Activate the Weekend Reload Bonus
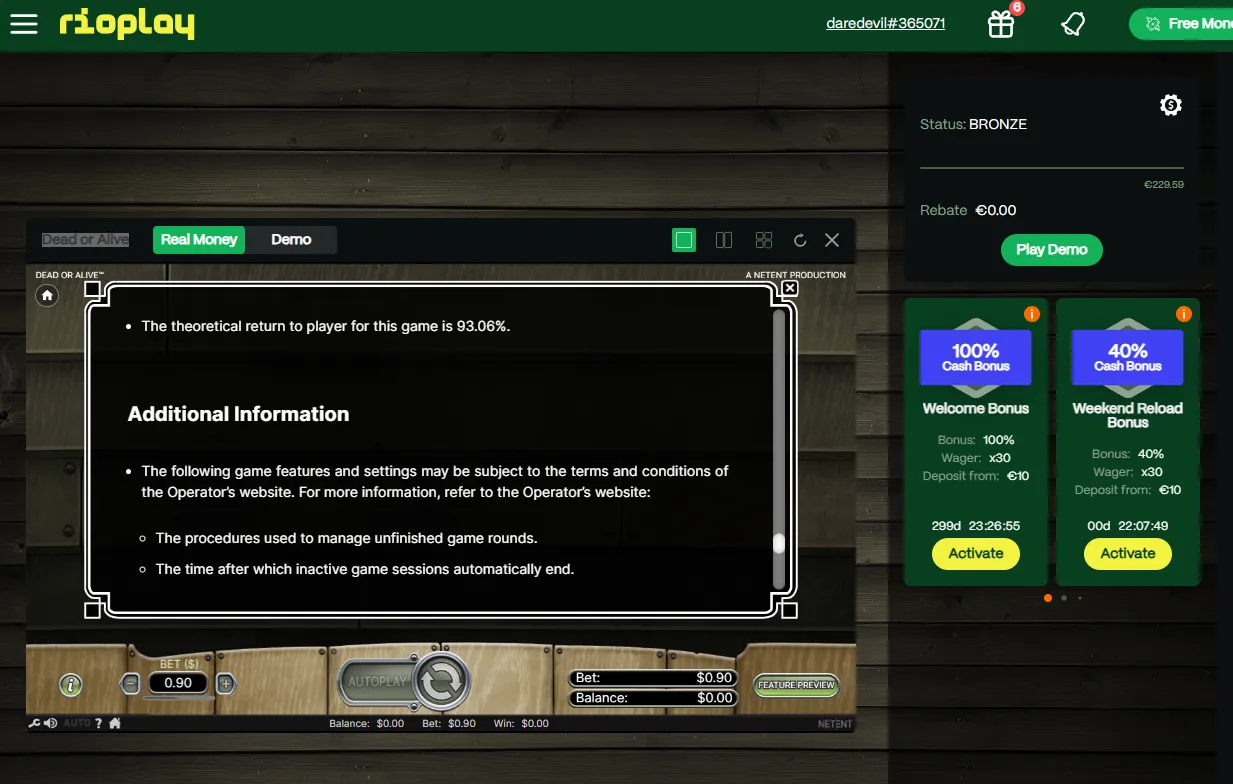This screenshot has width=1233, height=784. (1128, 554)
